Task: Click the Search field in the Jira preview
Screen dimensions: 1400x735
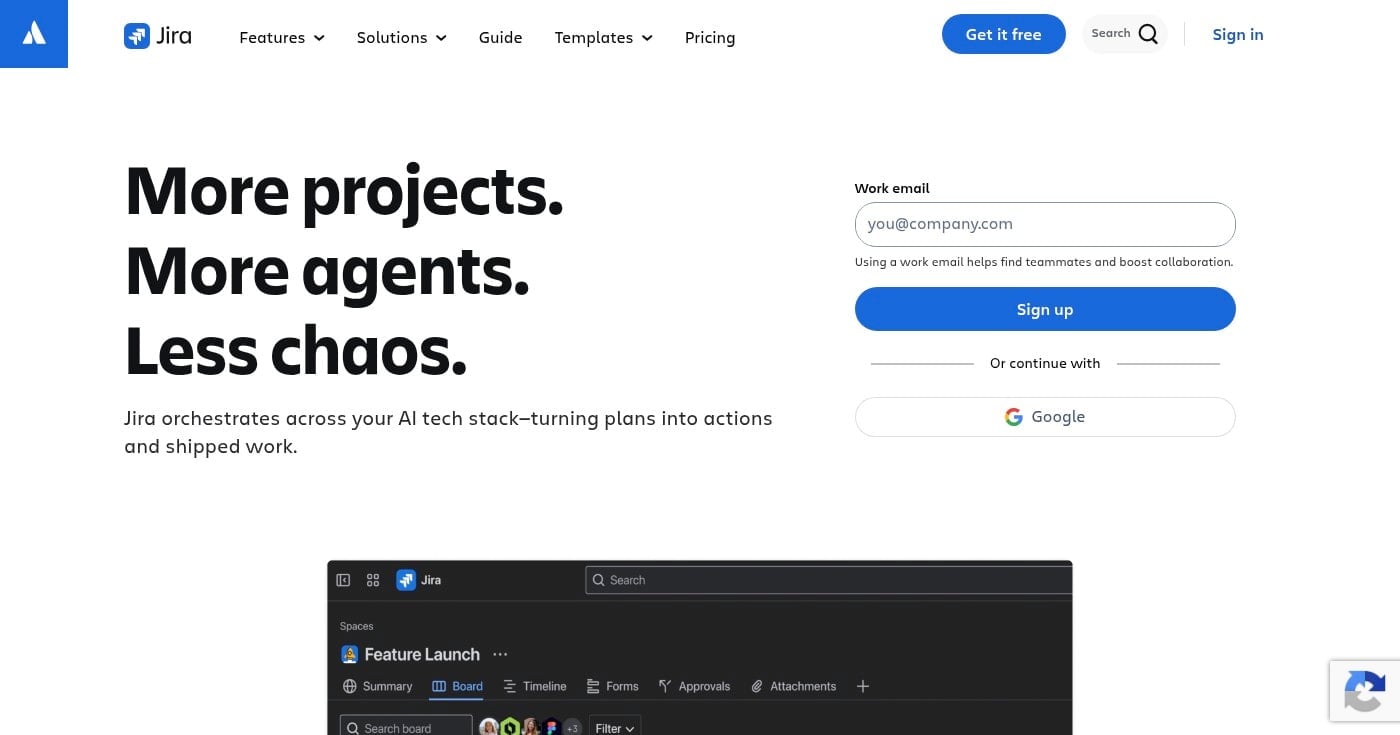Action: pos(828,580)
